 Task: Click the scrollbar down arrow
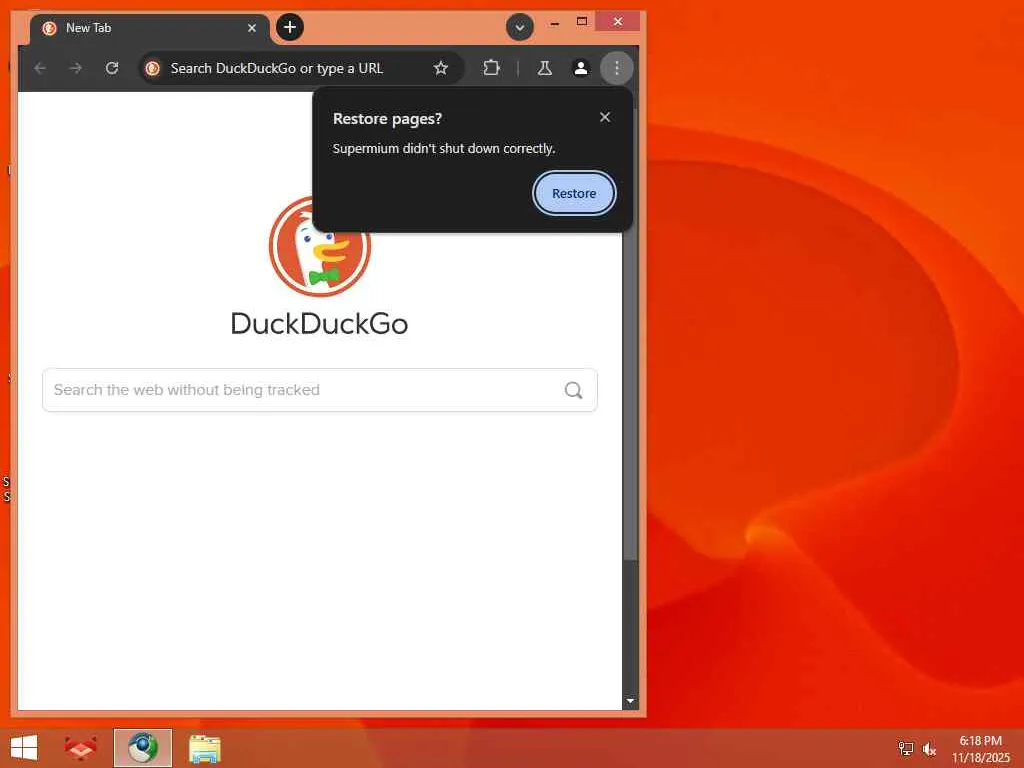pos(630,701)
